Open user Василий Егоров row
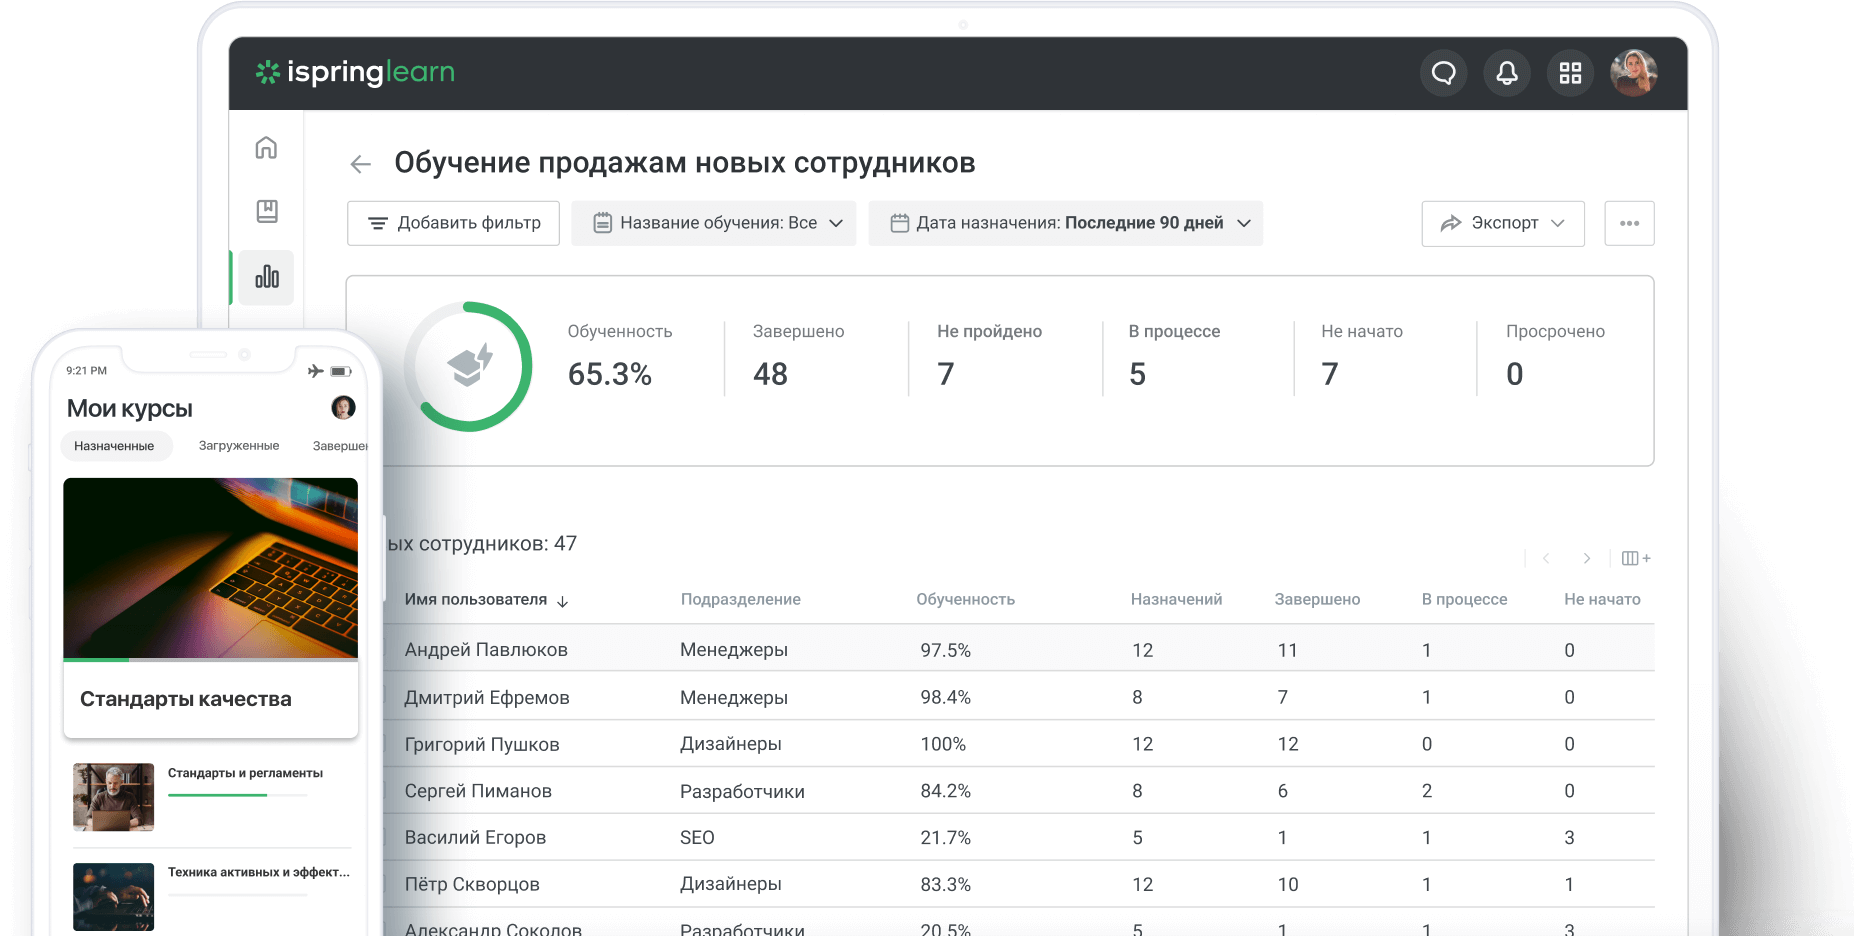 tap(1018, 837)
